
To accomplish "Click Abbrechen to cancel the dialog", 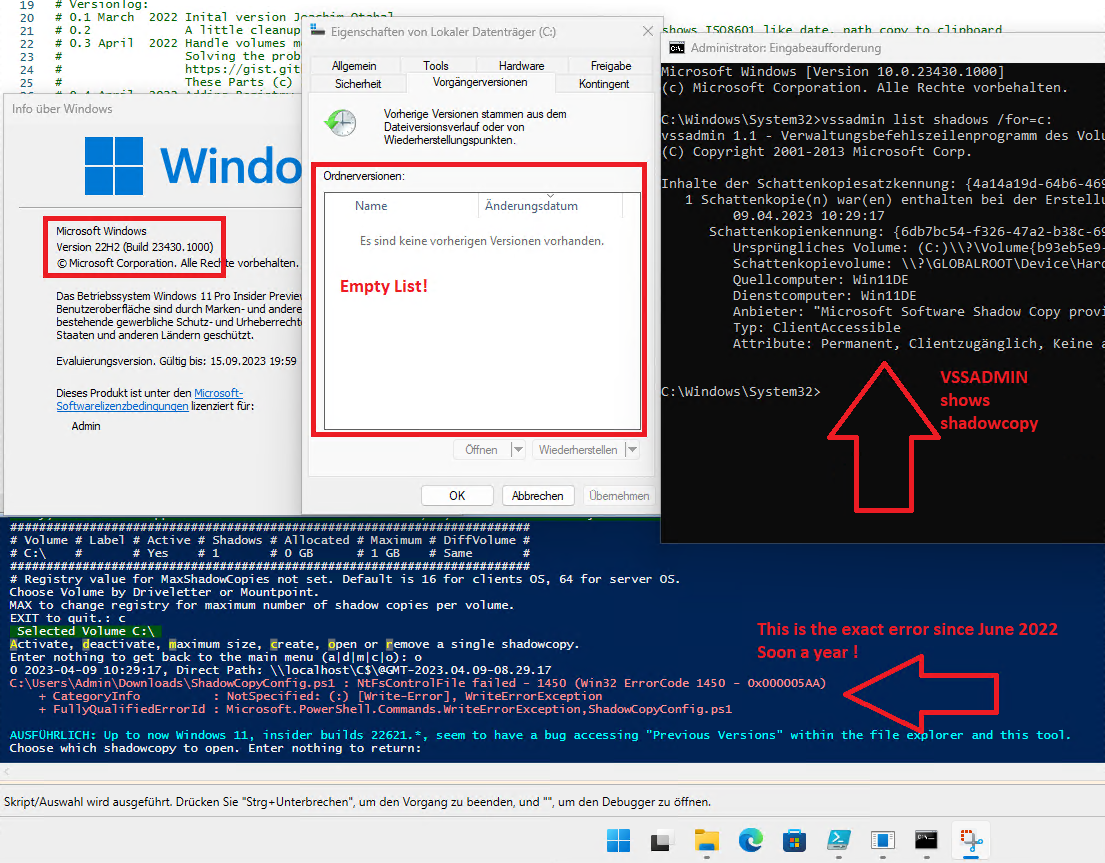I will (538, 495).
